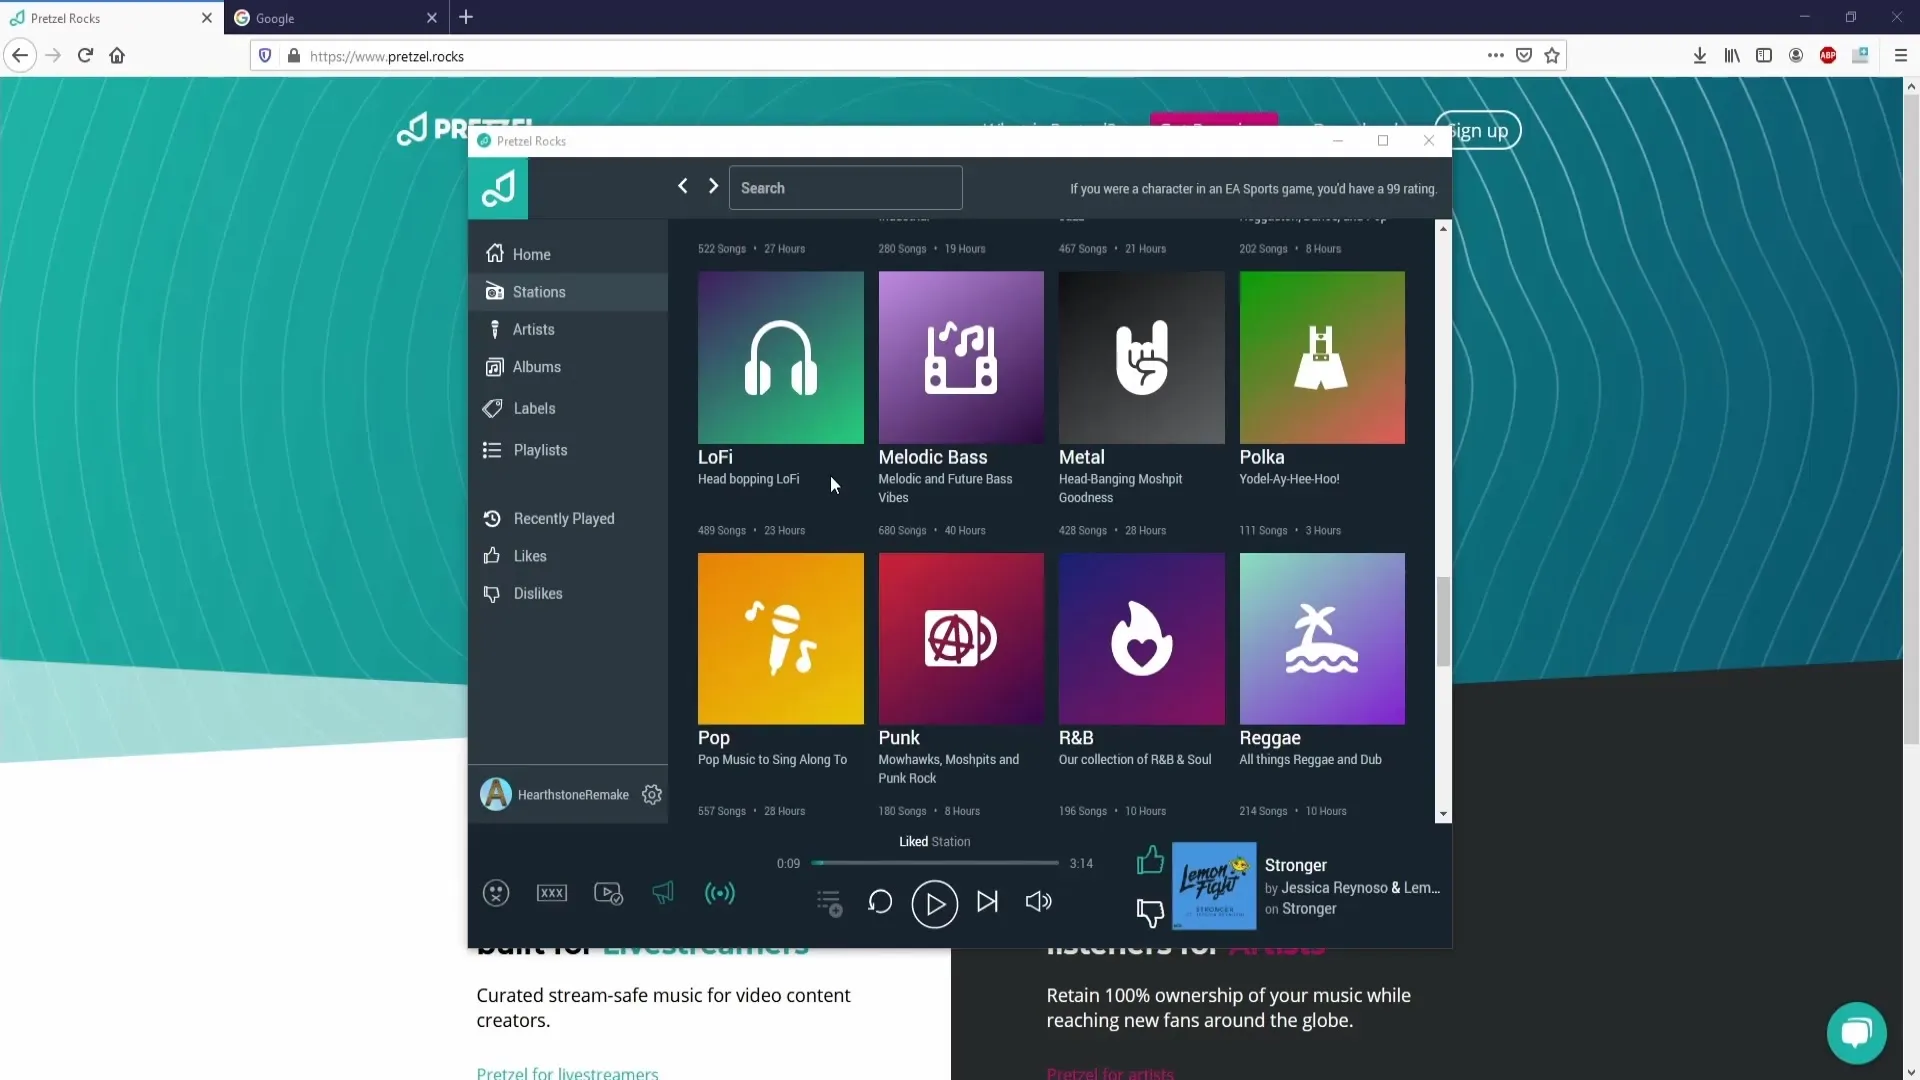Reload the browser page
This screenshot has height=1080, width=1920.
[85, 56]
